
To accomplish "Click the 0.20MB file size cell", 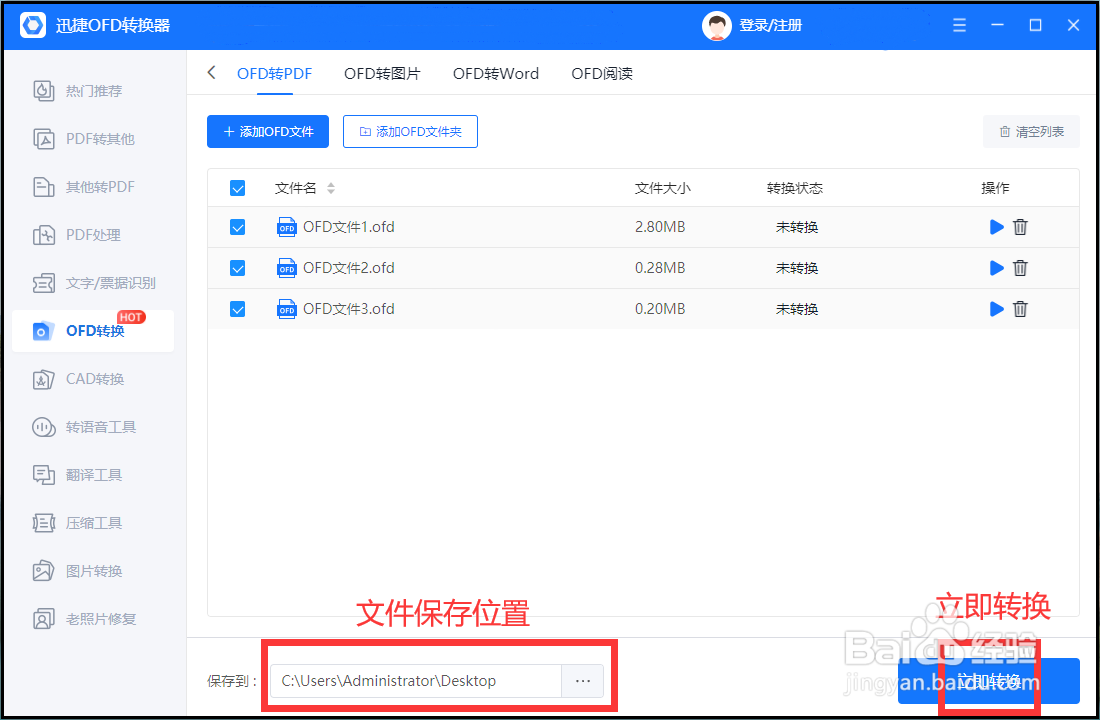I will click(660, 309).
